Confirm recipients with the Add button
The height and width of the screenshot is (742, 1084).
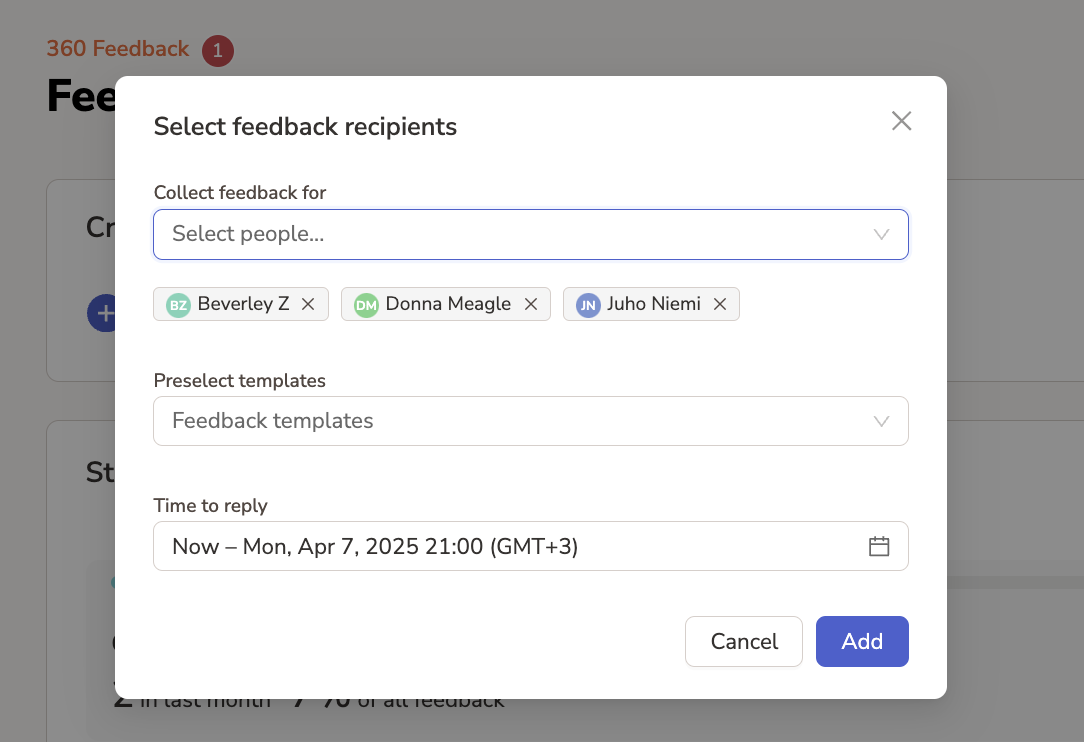click(x=861, y=641)
